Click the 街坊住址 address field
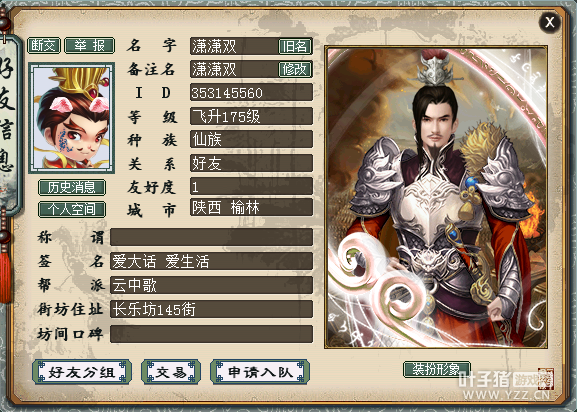 point(212,309)
